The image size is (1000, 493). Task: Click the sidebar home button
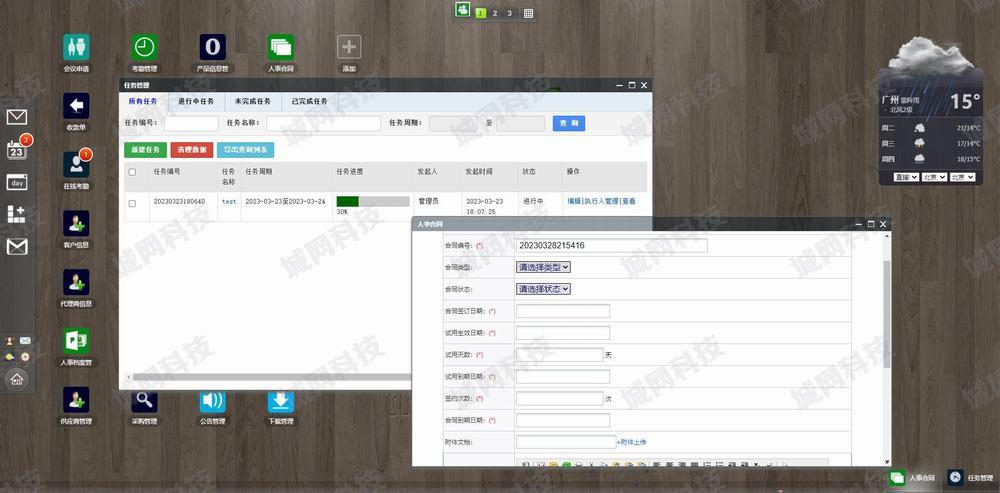click(x=17, y=379)
